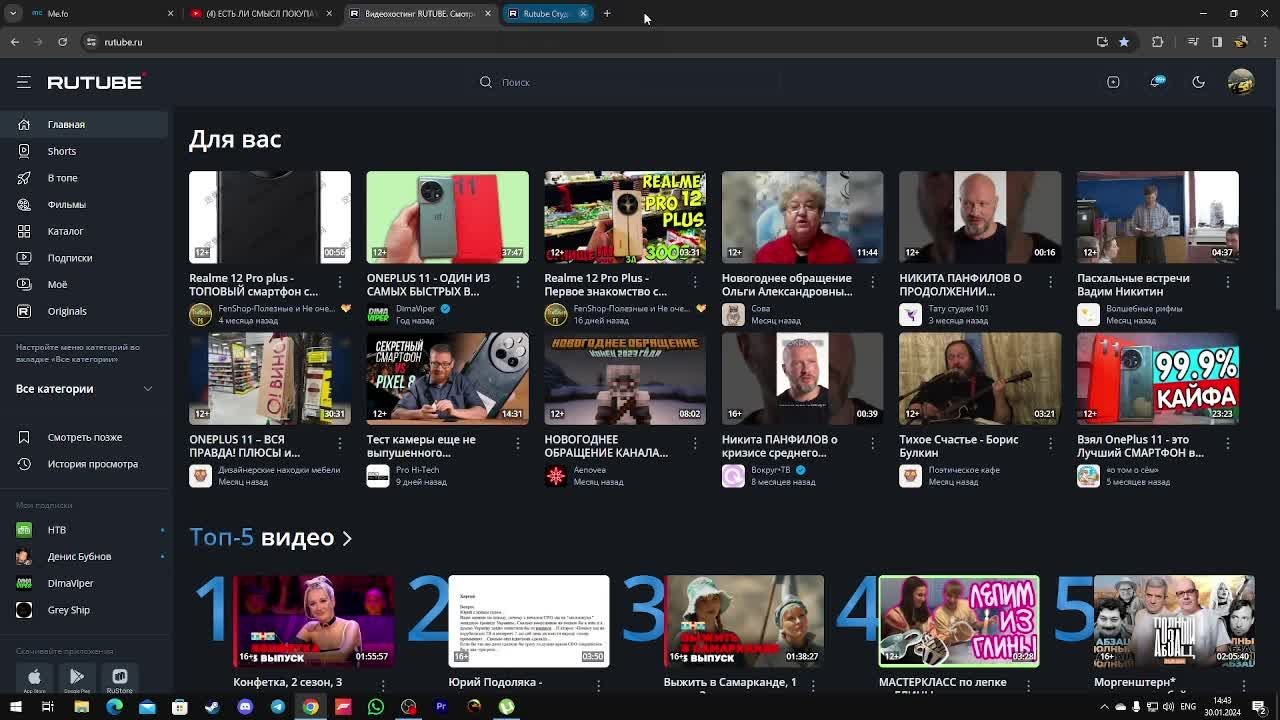
Task: Open the НТВ subscription channel
Action: pos(84,530)
